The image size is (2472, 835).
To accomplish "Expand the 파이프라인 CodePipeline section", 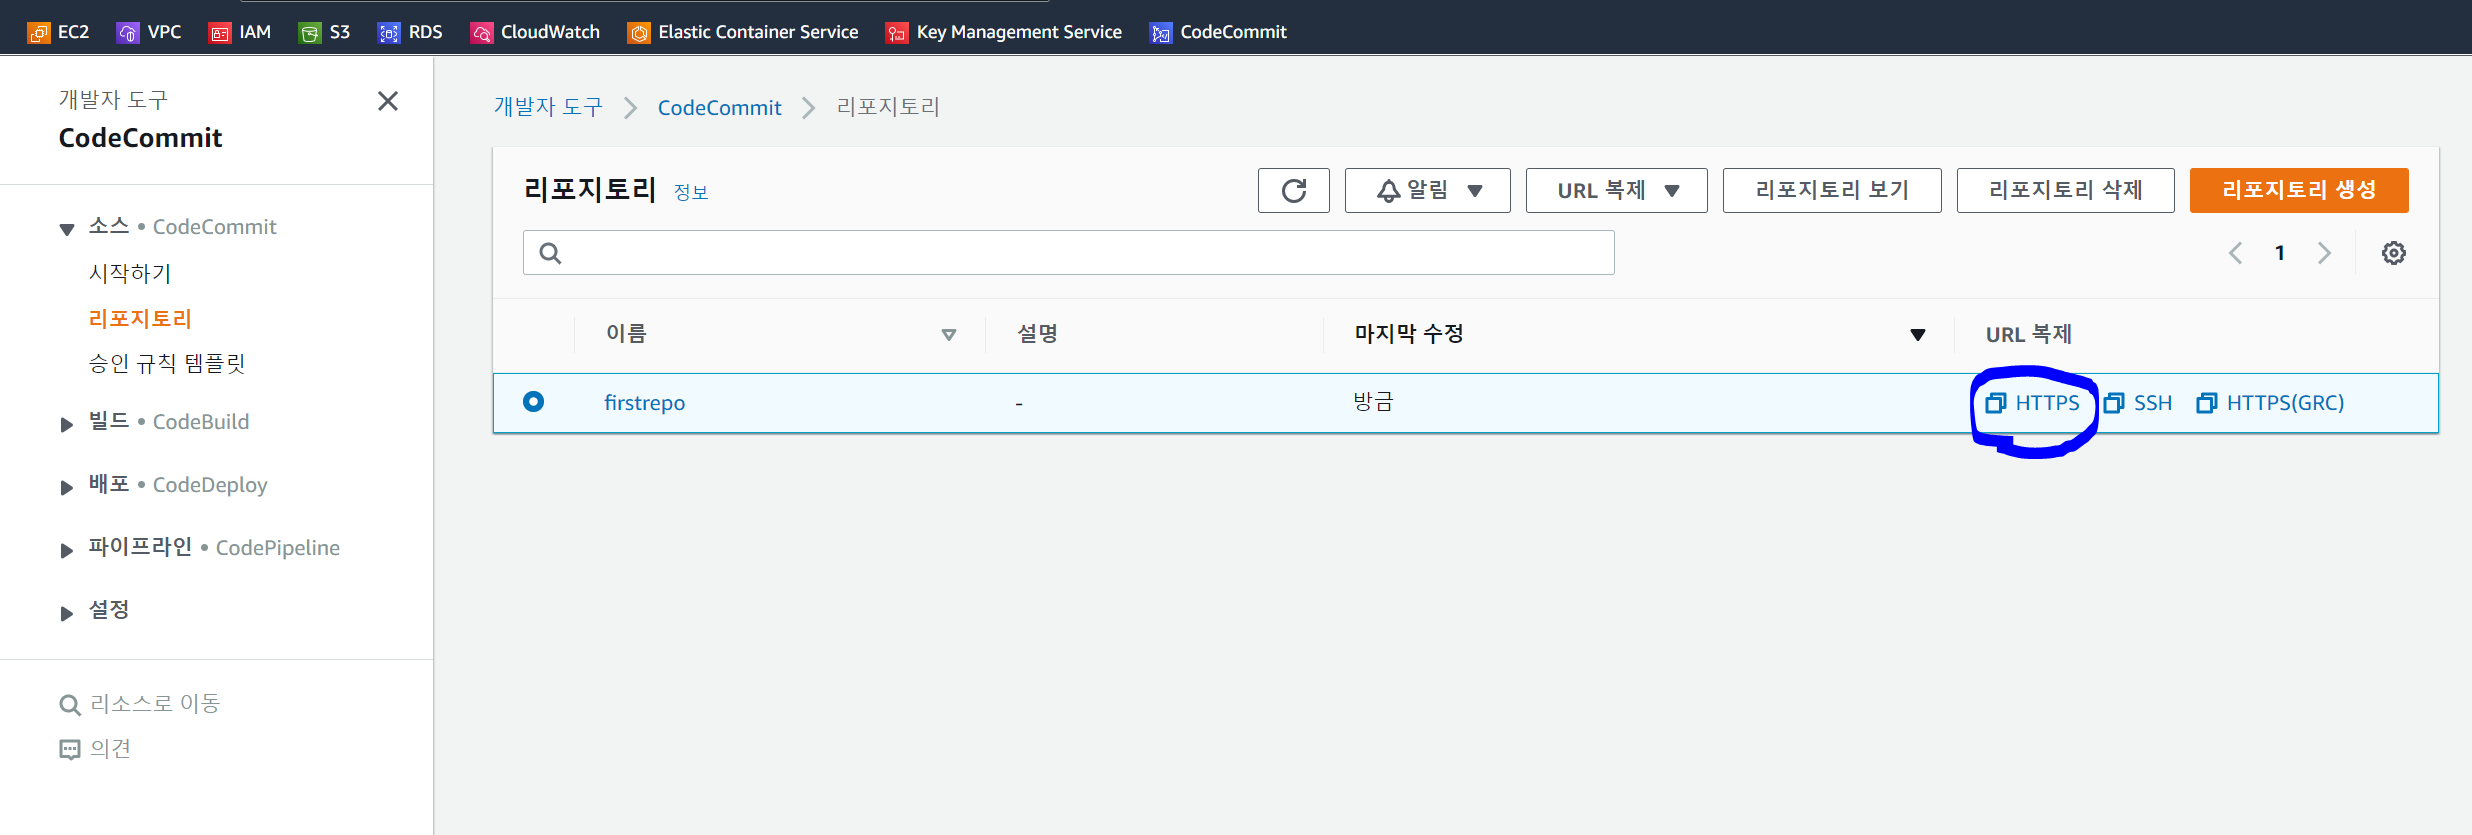I will click(x=67, y=550).
